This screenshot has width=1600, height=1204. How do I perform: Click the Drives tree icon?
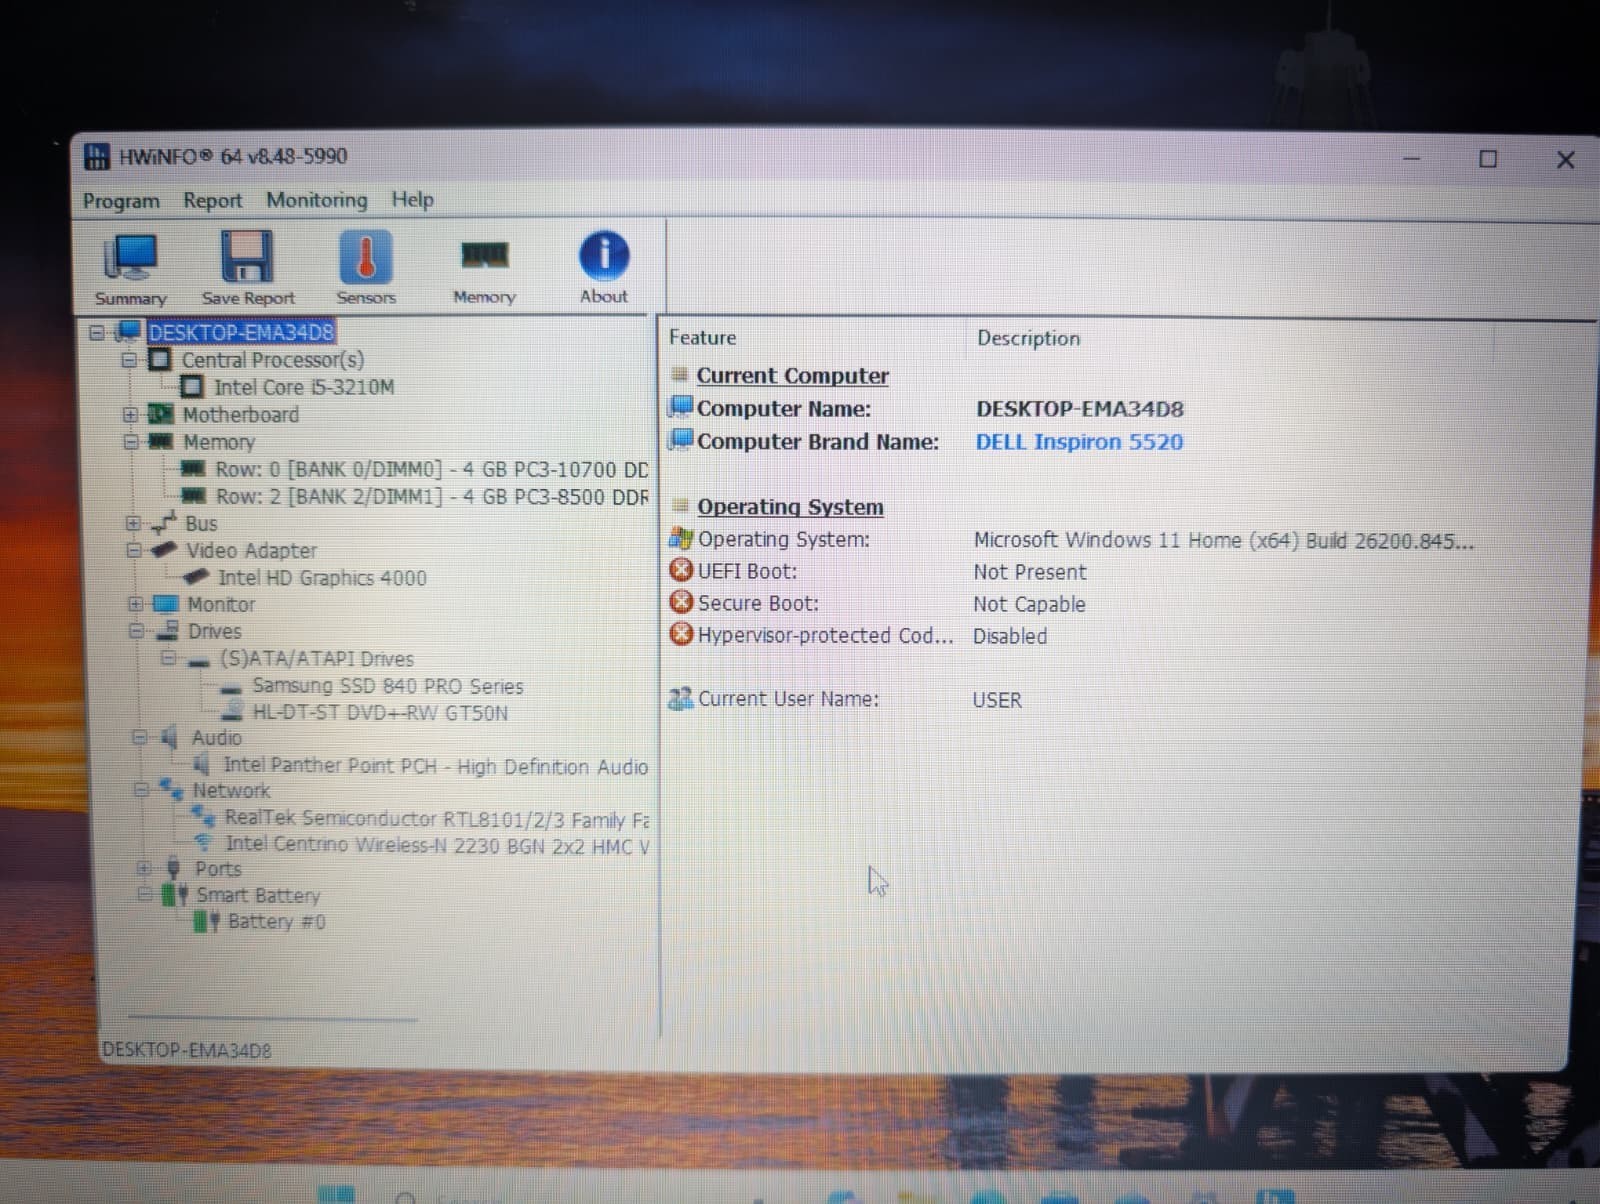tap(167, 631)
